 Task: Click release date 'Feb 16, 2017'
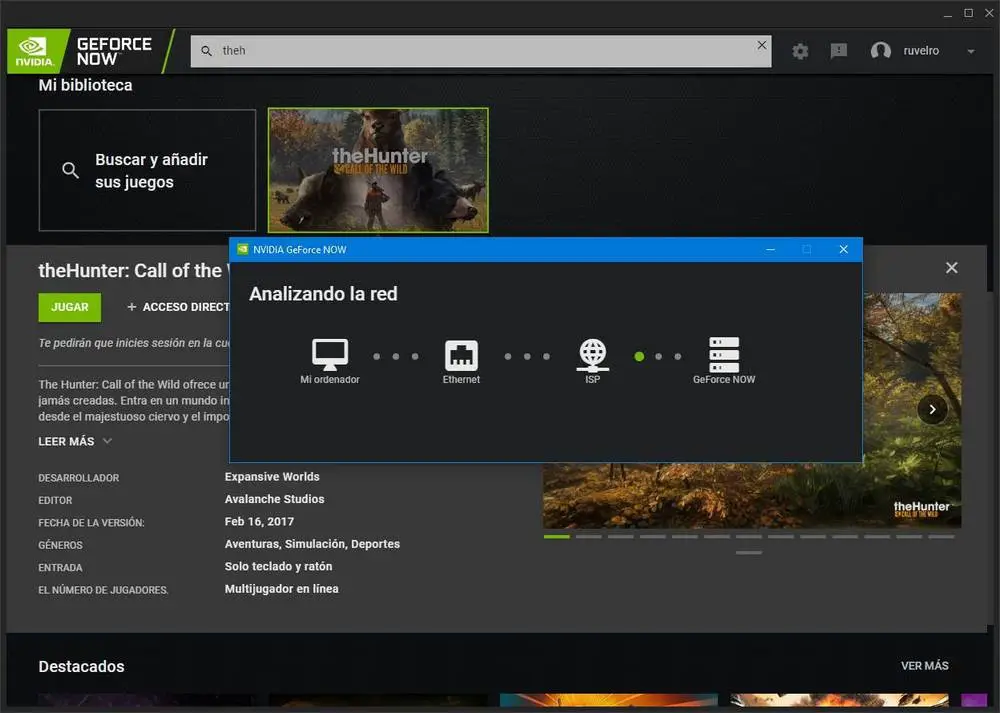(x=259, y=522)
